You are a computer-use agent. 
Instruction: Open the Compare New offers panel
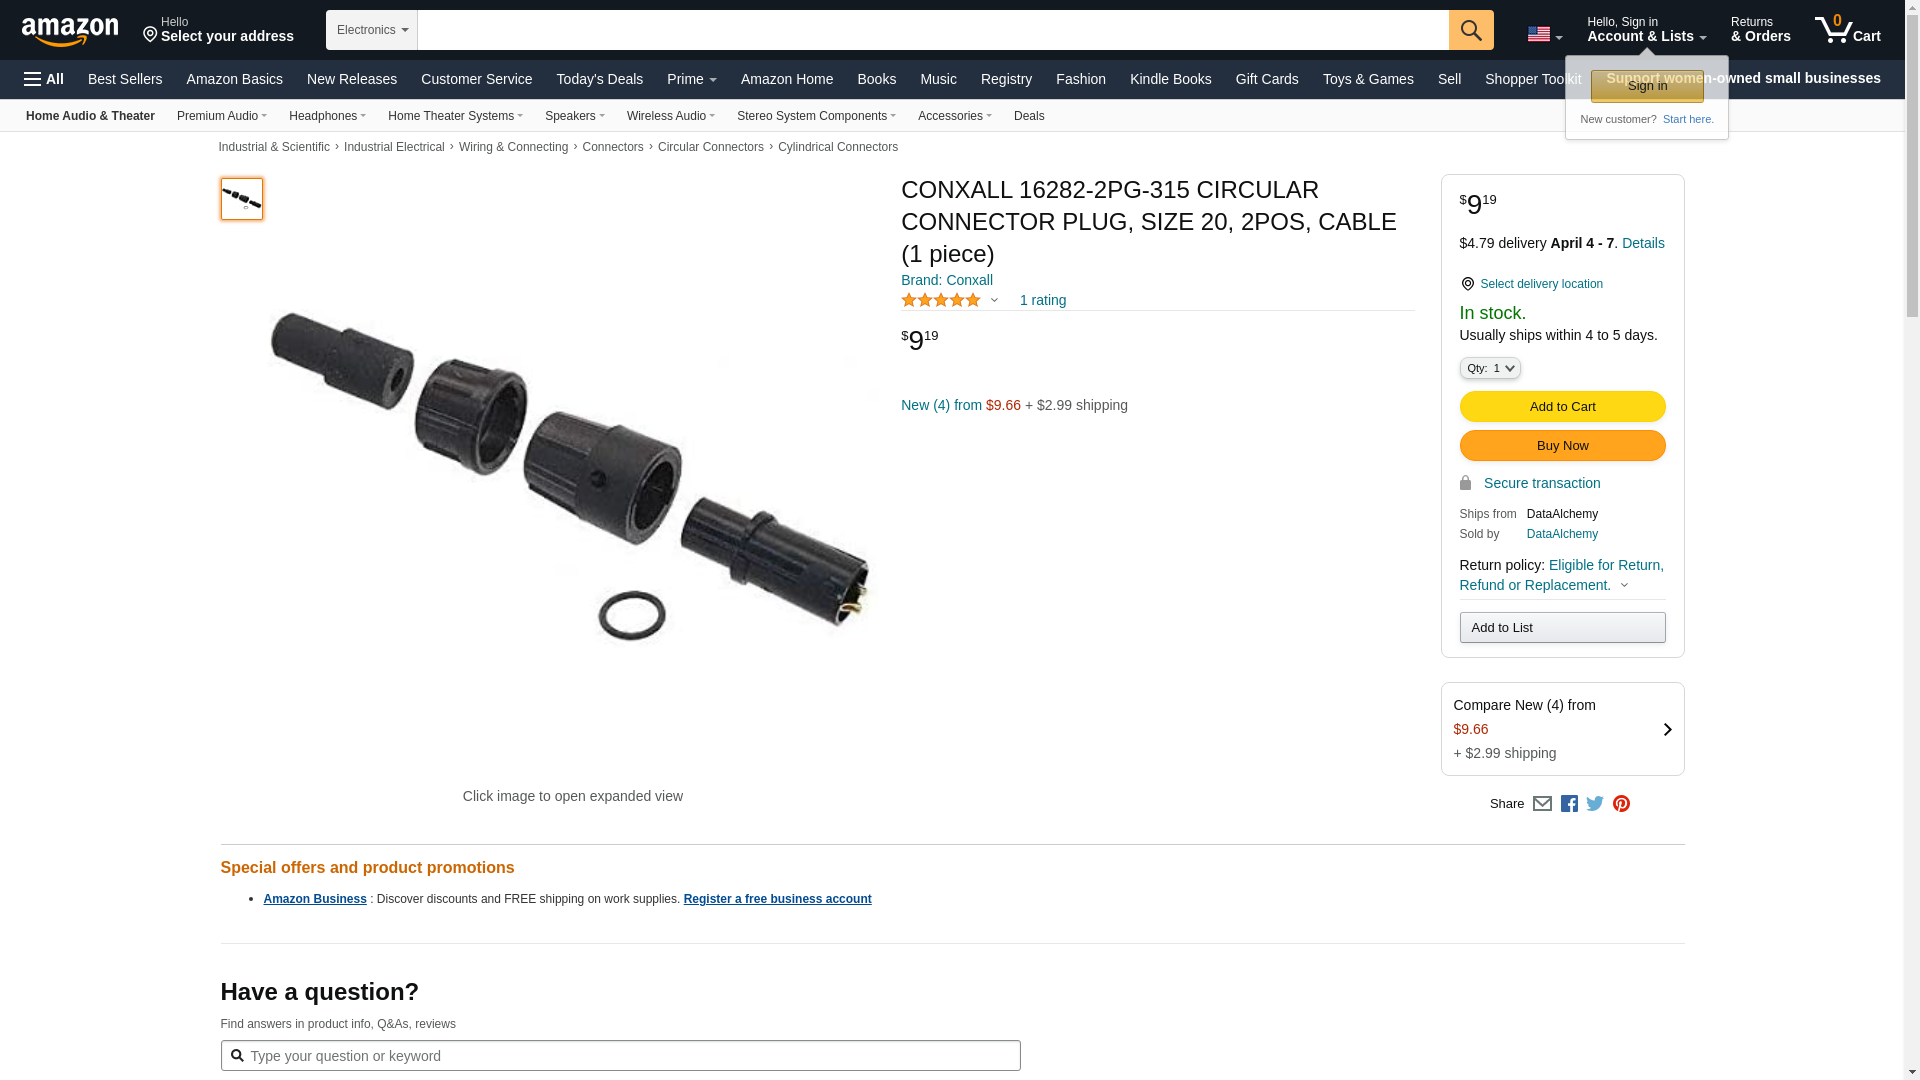click(1562, 729)
